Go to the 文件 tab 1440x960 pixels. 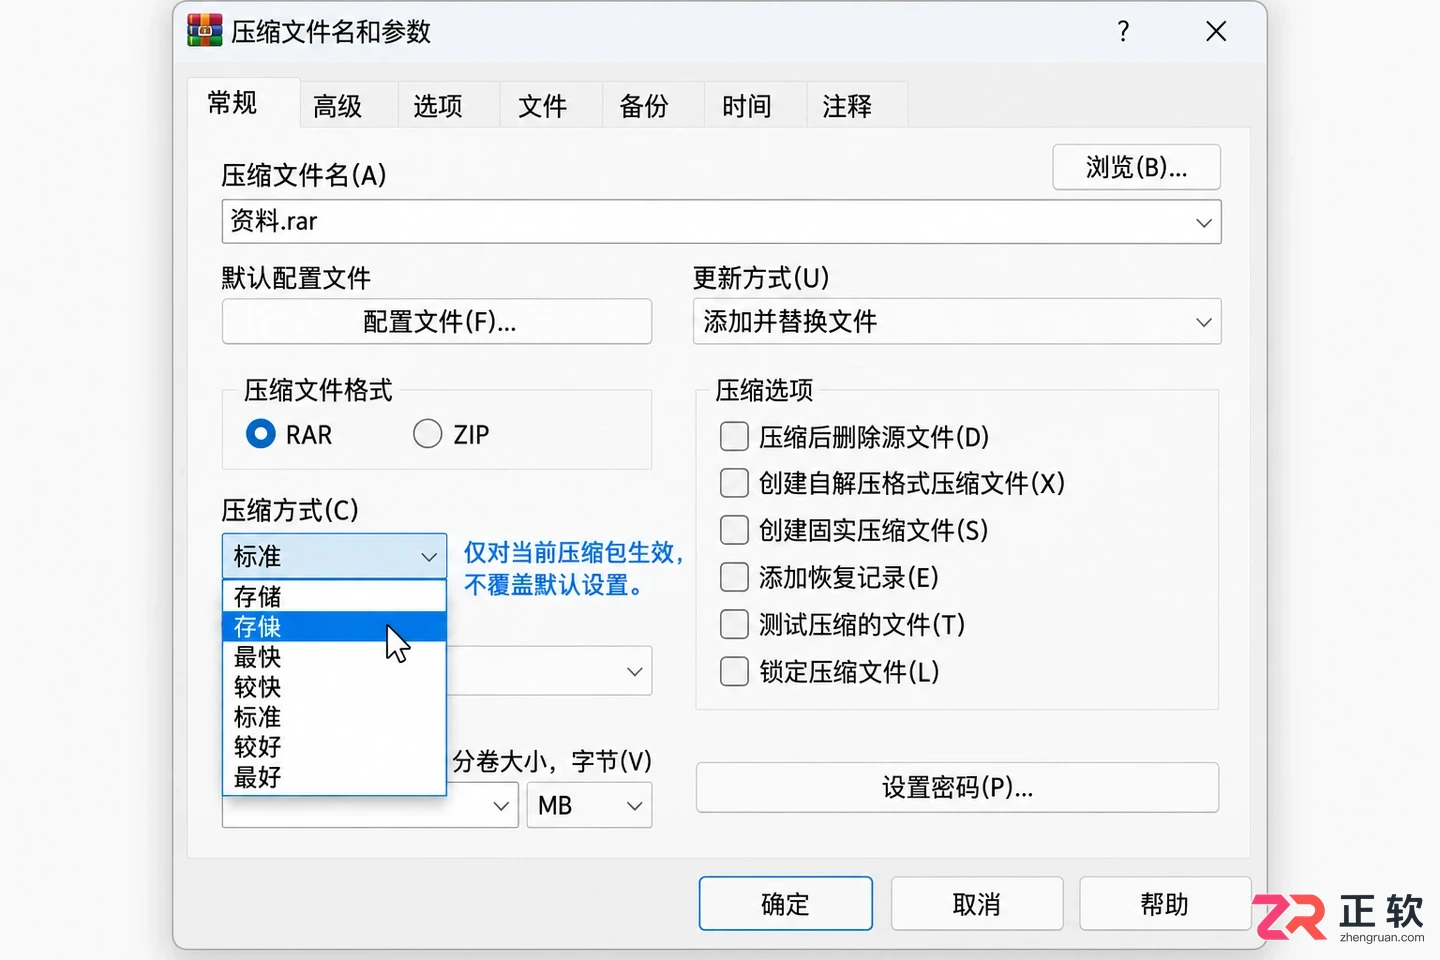click(x=543, y=106)
